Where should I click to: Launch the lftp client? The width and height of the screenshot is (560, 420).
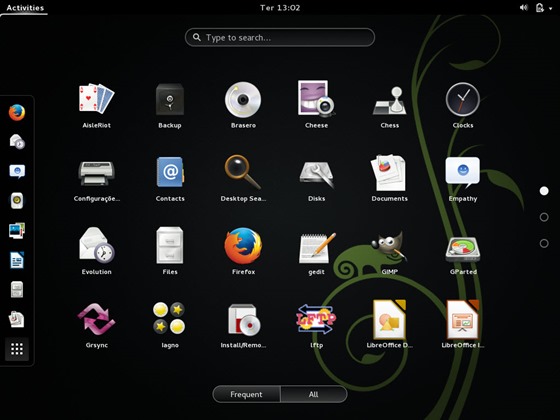point(316,319)
